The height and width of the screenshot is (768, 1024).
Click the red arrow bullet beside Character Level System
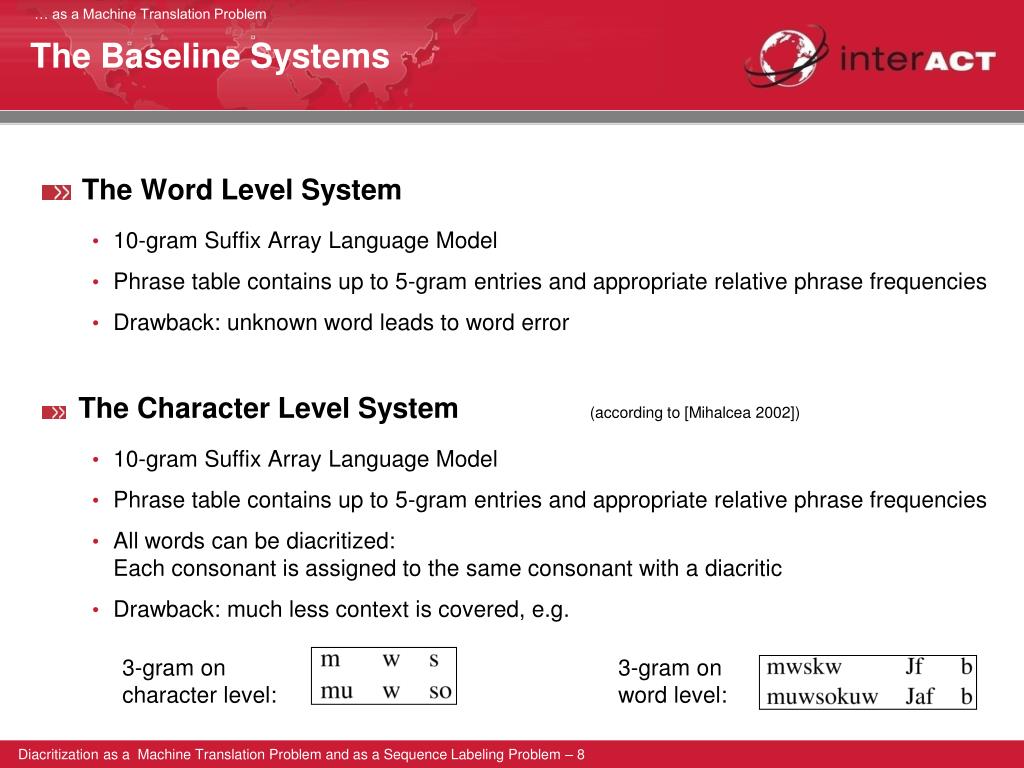tap(54, 412)
